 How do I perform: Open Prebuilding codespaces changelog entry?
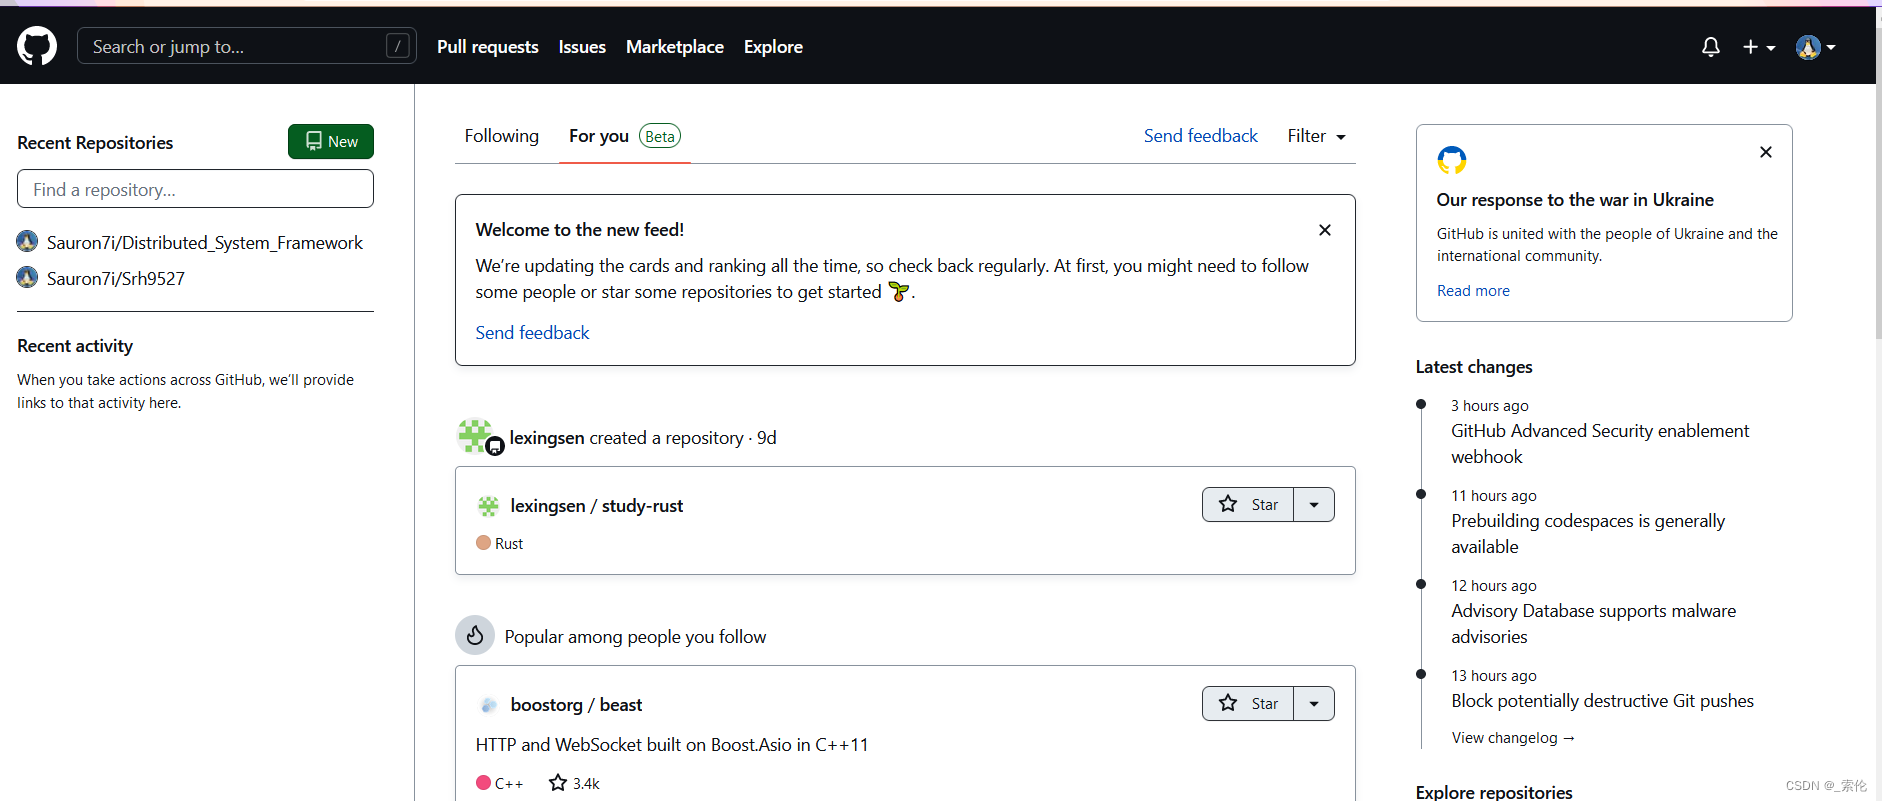click(x=1588, y=534)
